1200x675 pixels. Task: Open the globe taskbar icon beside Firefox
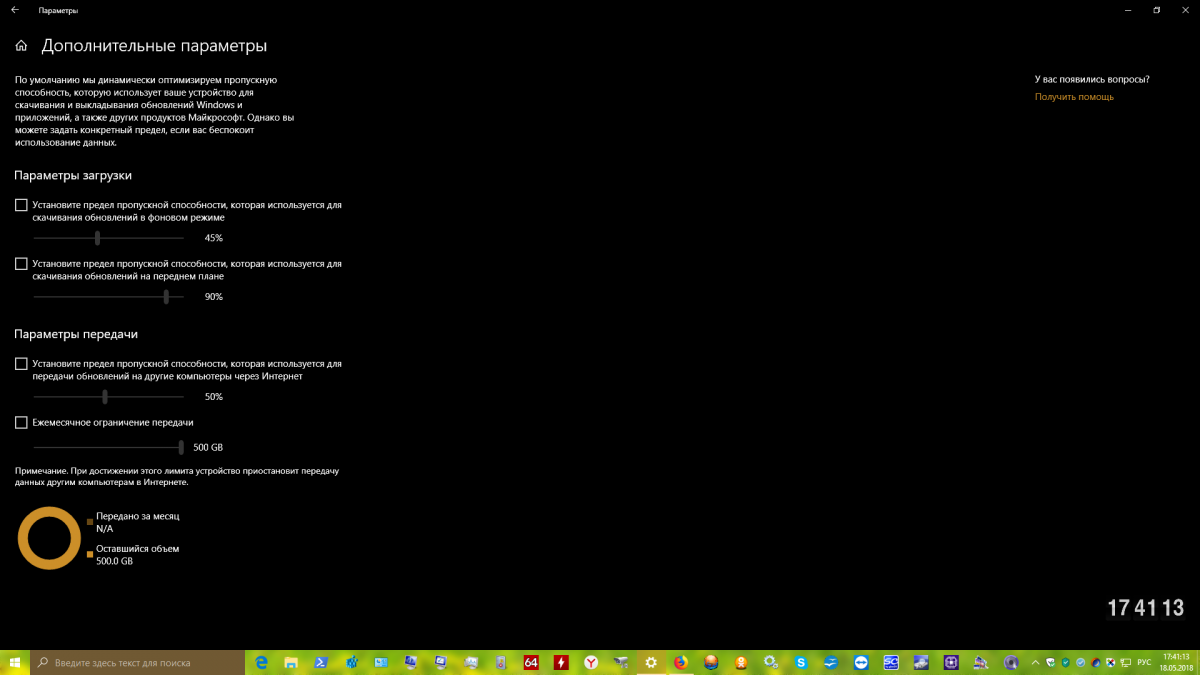(x=711, y=662)
